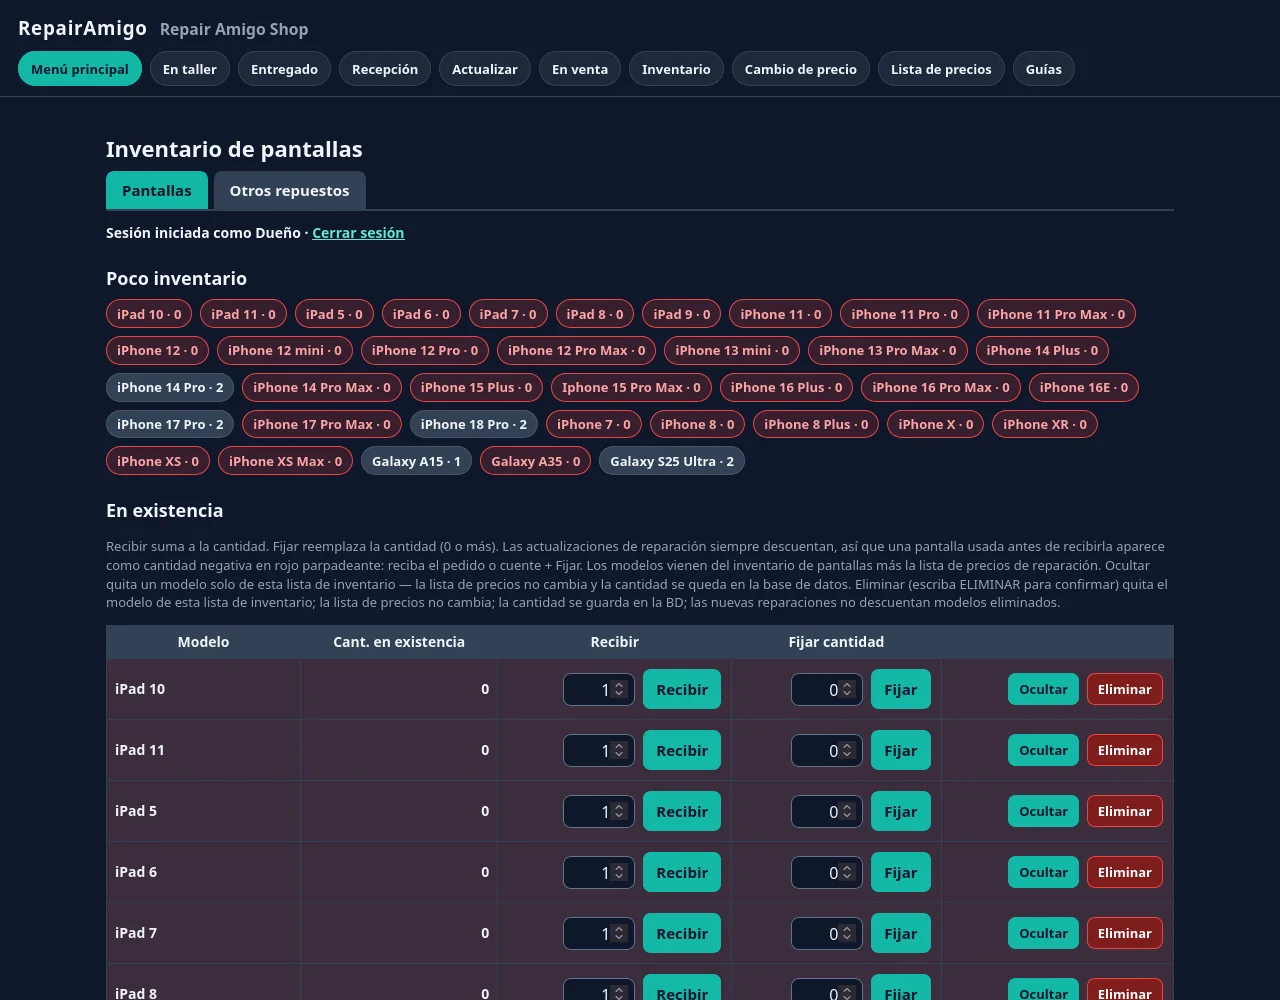The width and height of the screenshot is (1280, 1000).
Task: Click the Cerrar sesión link
Action: coord(358,233)
